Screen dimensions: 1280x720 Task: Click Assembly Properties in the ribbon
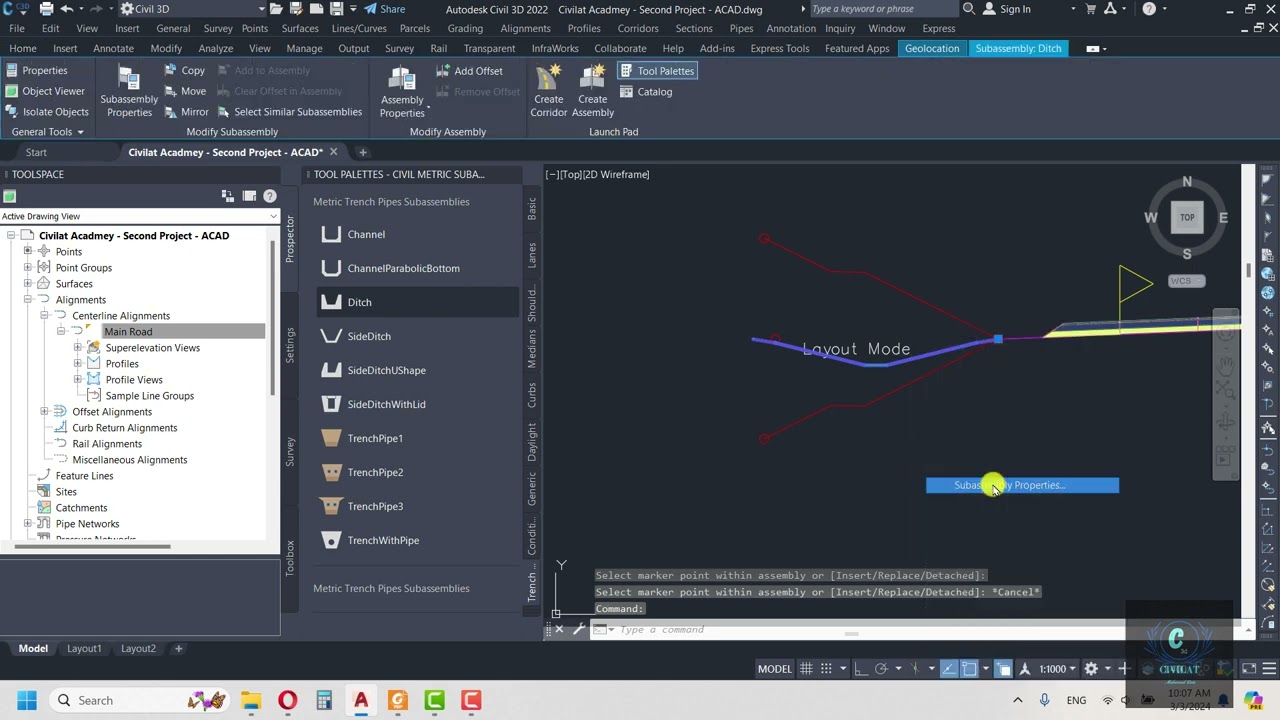click(x=402, y=90)
